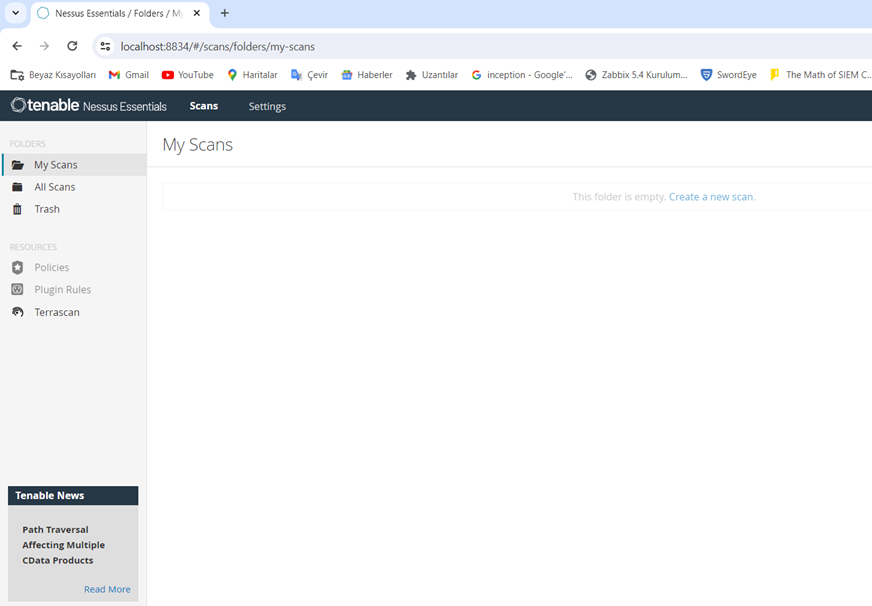Reload the page with refresh button
This screenshot has height=606, width=872.
click(x=72, y=46)
